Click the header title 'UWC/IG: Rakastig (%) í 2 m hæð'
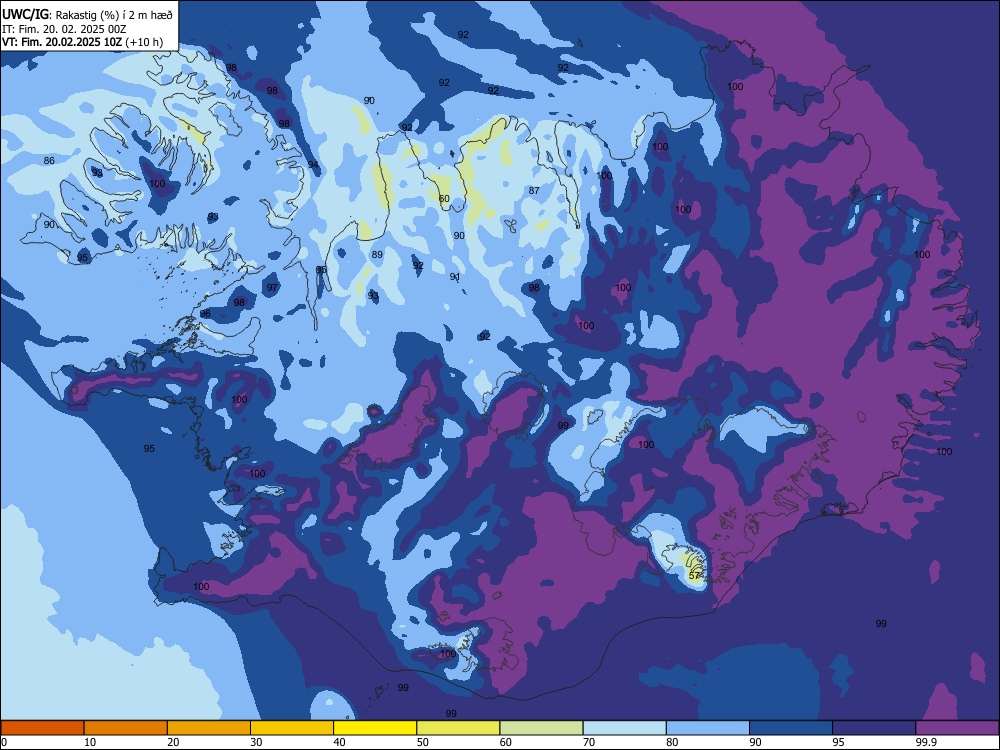The height and width of the screenshot is (750, 1000). click(x=87, y=14)
